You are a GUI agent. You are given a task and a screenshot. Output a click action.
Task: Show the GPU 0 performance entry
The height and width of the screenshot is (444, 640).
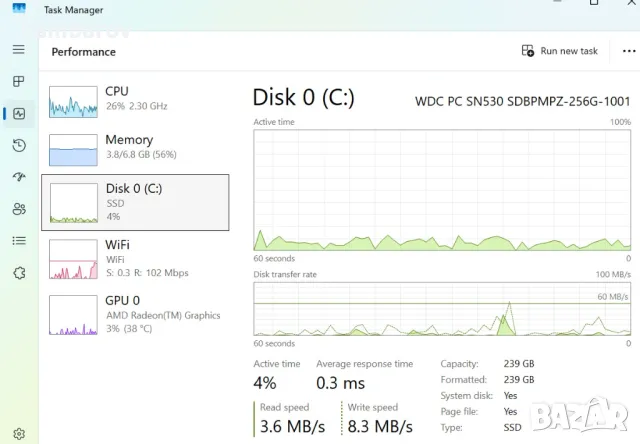coord(135,313)
